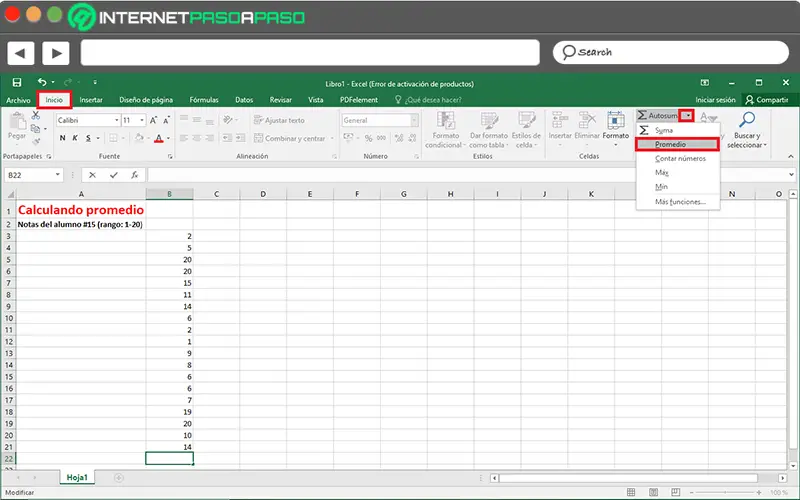
Task: Click the Calculando promedio title cell
Action: pos(81,210)
